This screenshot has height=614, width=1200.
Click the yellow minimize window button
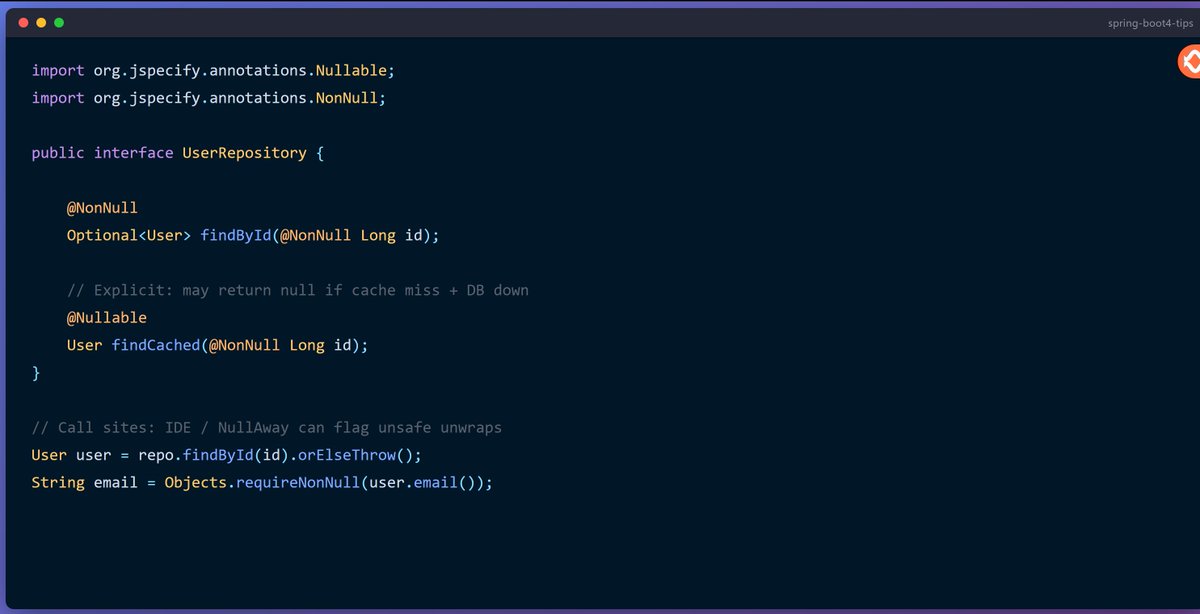coord(41,22)
